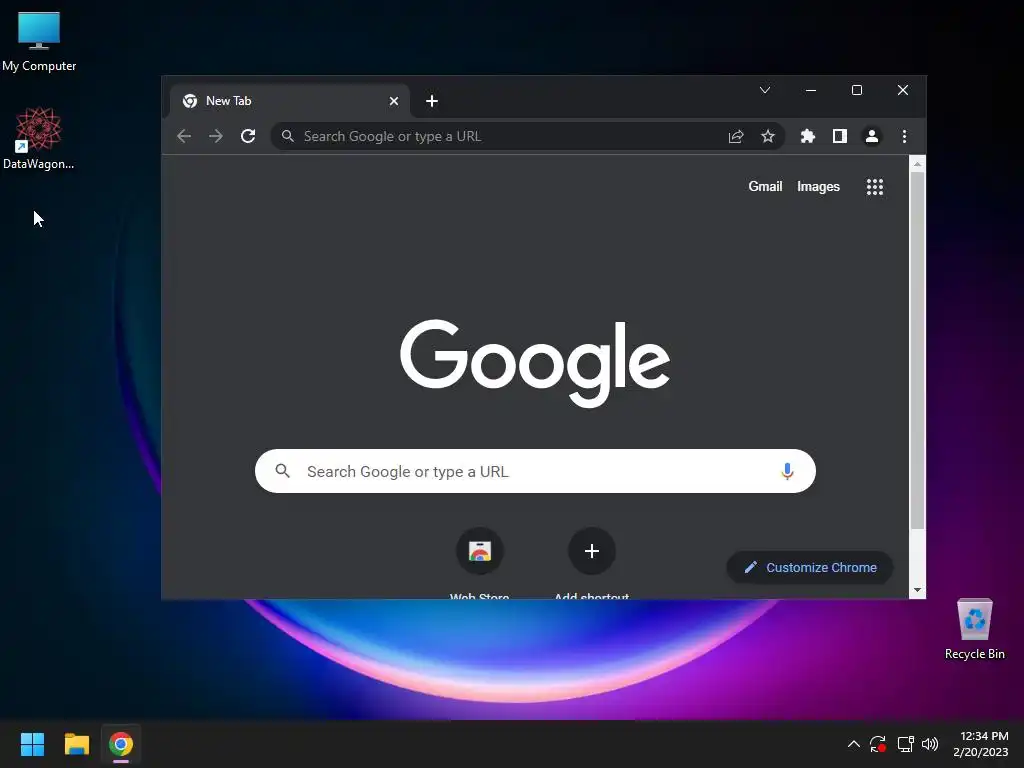Click the Google logo
This screenshot has height=768, width=1024.
pyautogui.click(x=535, y=362)
